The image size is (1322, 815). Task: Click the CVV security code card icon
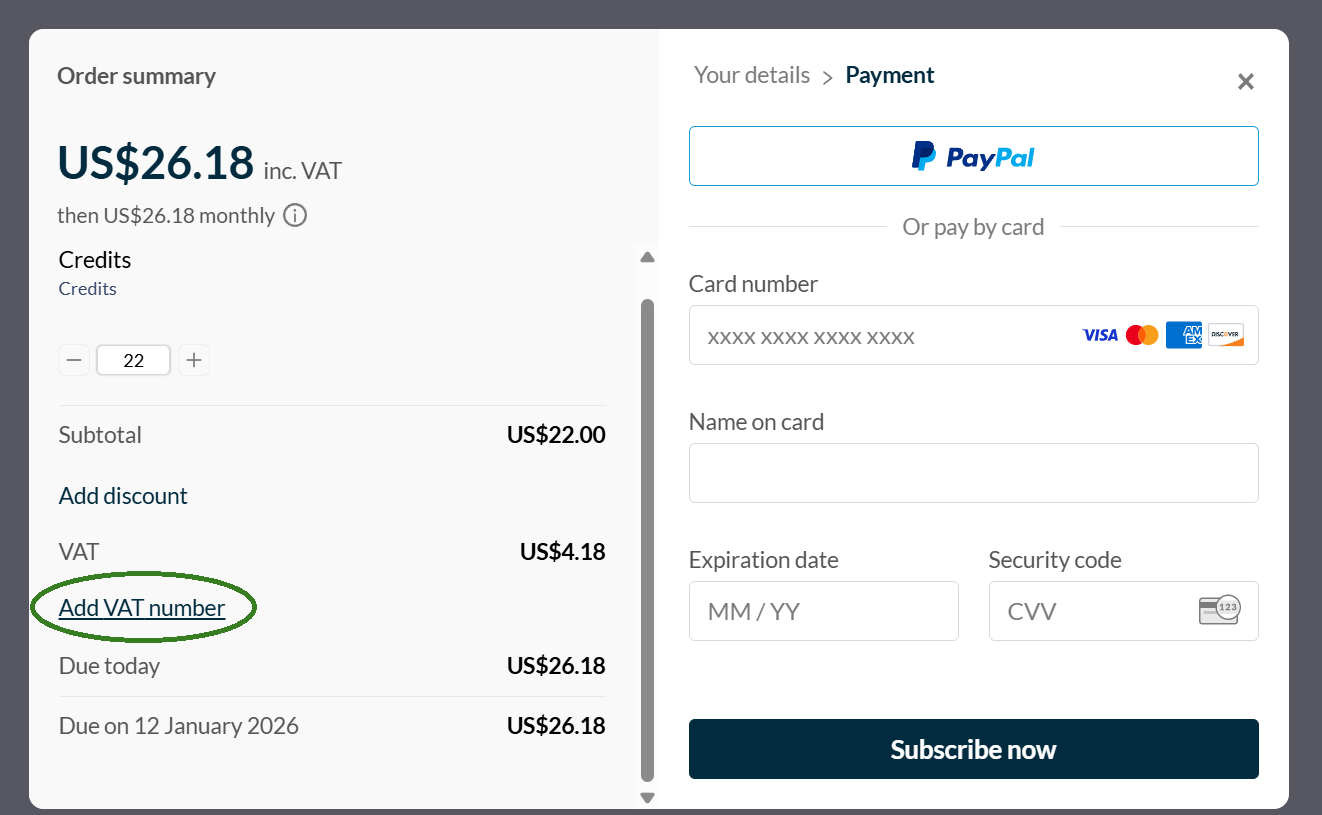click(x=1221, y=610)
